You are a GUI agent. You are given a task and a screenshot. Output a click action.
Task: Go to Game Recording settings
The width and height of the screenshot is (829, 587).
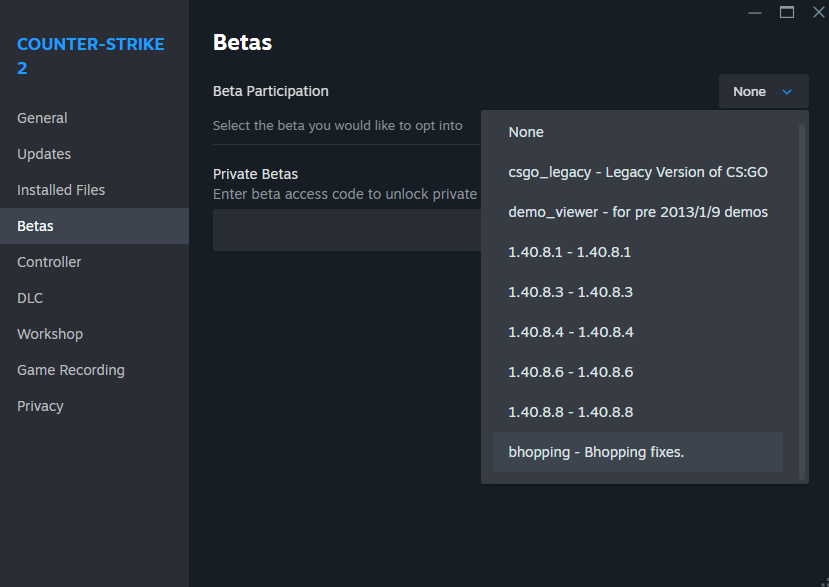coord(94,370)
